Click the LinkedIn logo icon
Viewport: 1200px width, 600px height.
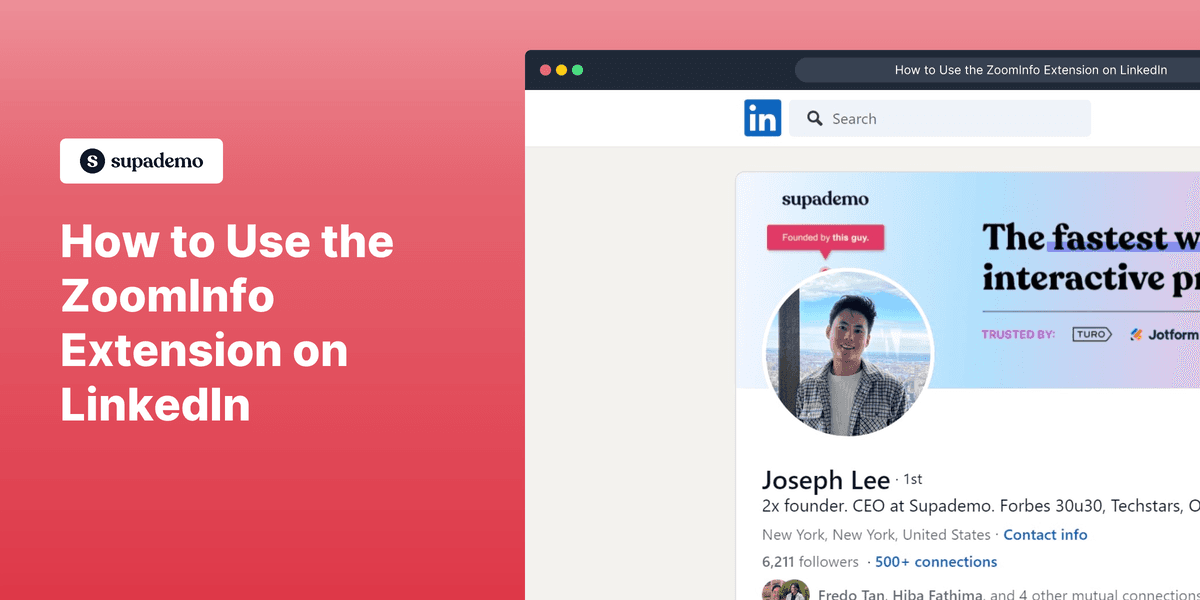pyautogui.click(x=763, y=118)
